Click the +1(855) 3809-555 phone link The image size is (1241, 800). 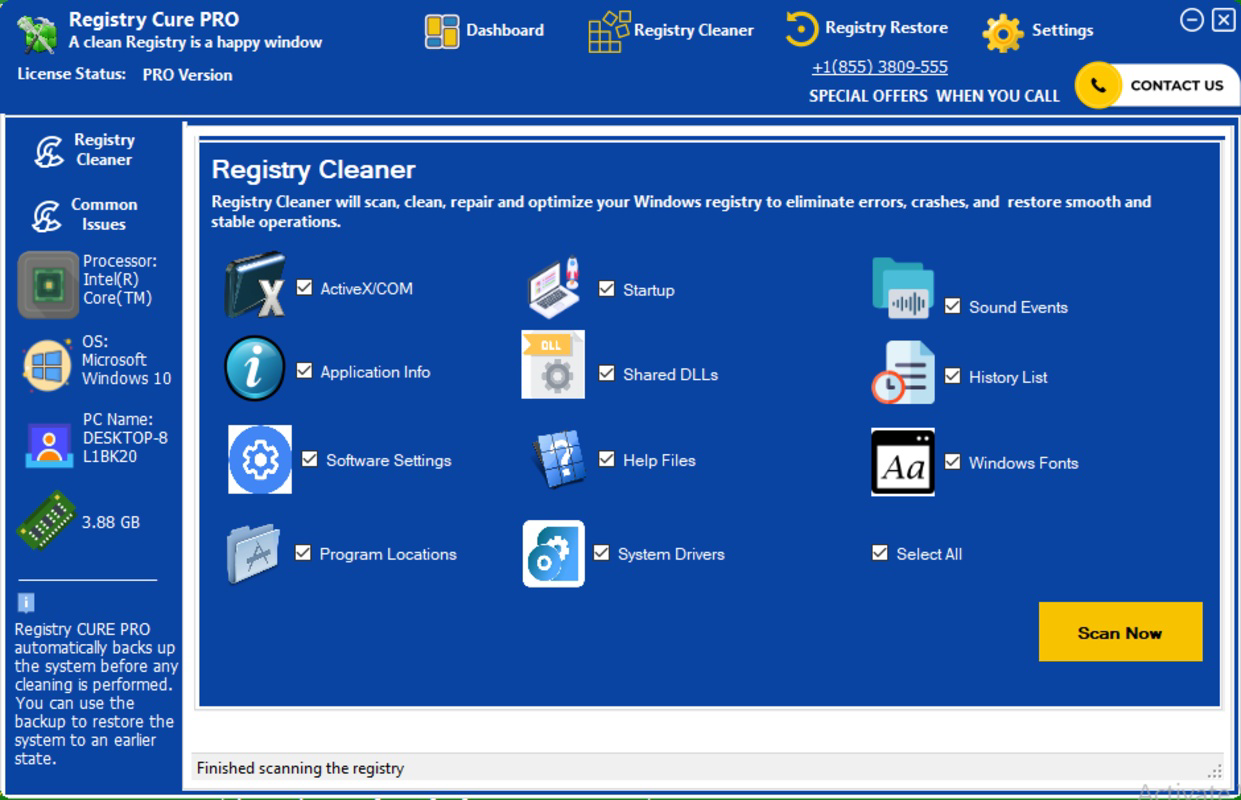(x=880, y=67)
